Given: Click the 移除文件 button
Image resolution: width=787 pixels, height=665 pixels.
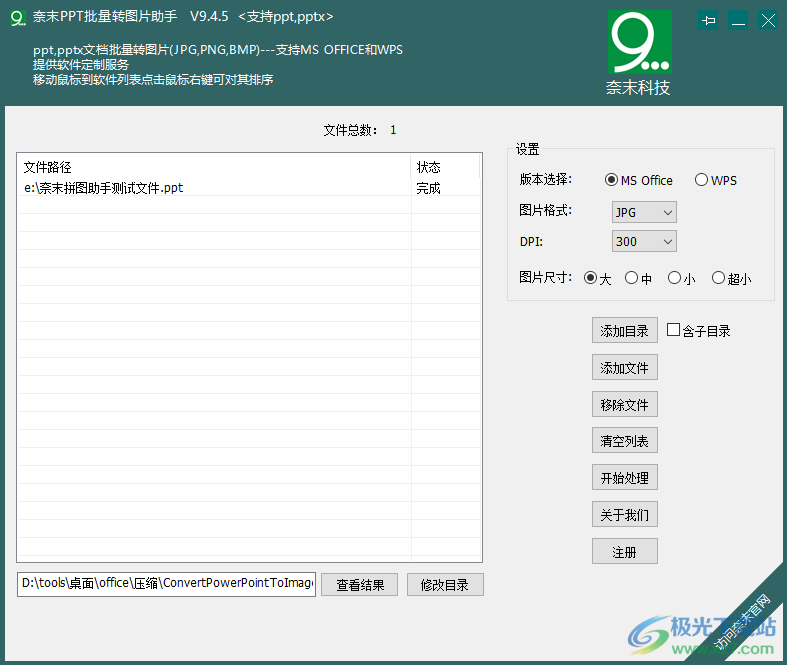Looking at the screenshot, I should 624,404.
